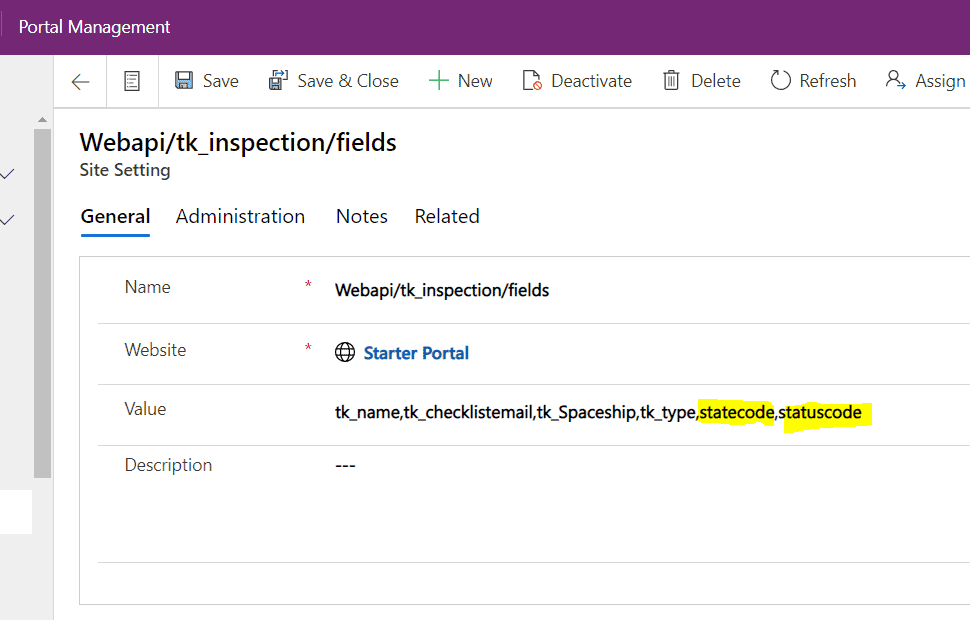Open the Starter Portal website link
The image size is (970, 620).
[x=416, y=353]
